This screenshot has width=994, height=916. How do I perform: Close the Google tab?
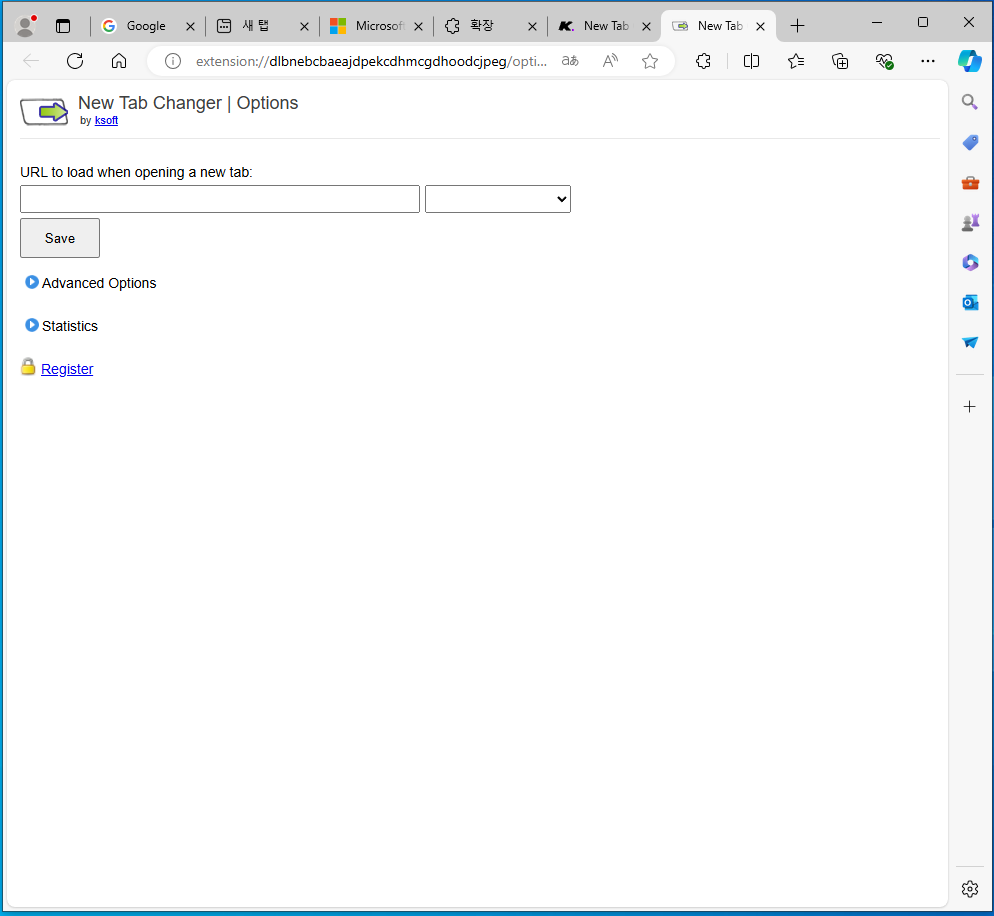[190, 26]
